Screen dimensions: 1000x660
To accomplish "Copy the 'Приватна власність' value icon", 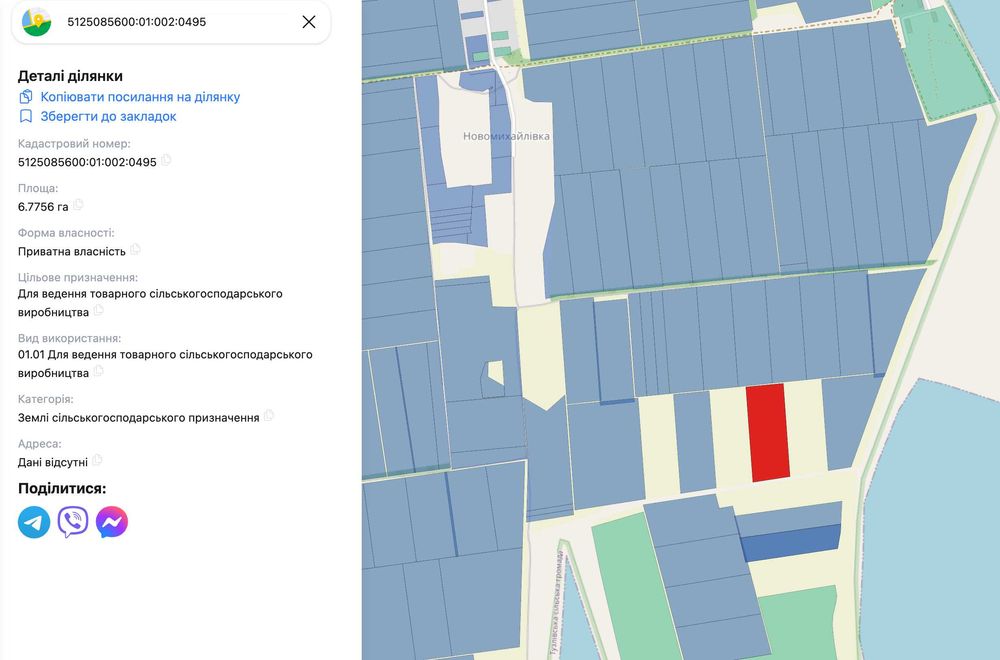I will pyautogui.click(x=135, y=249).
